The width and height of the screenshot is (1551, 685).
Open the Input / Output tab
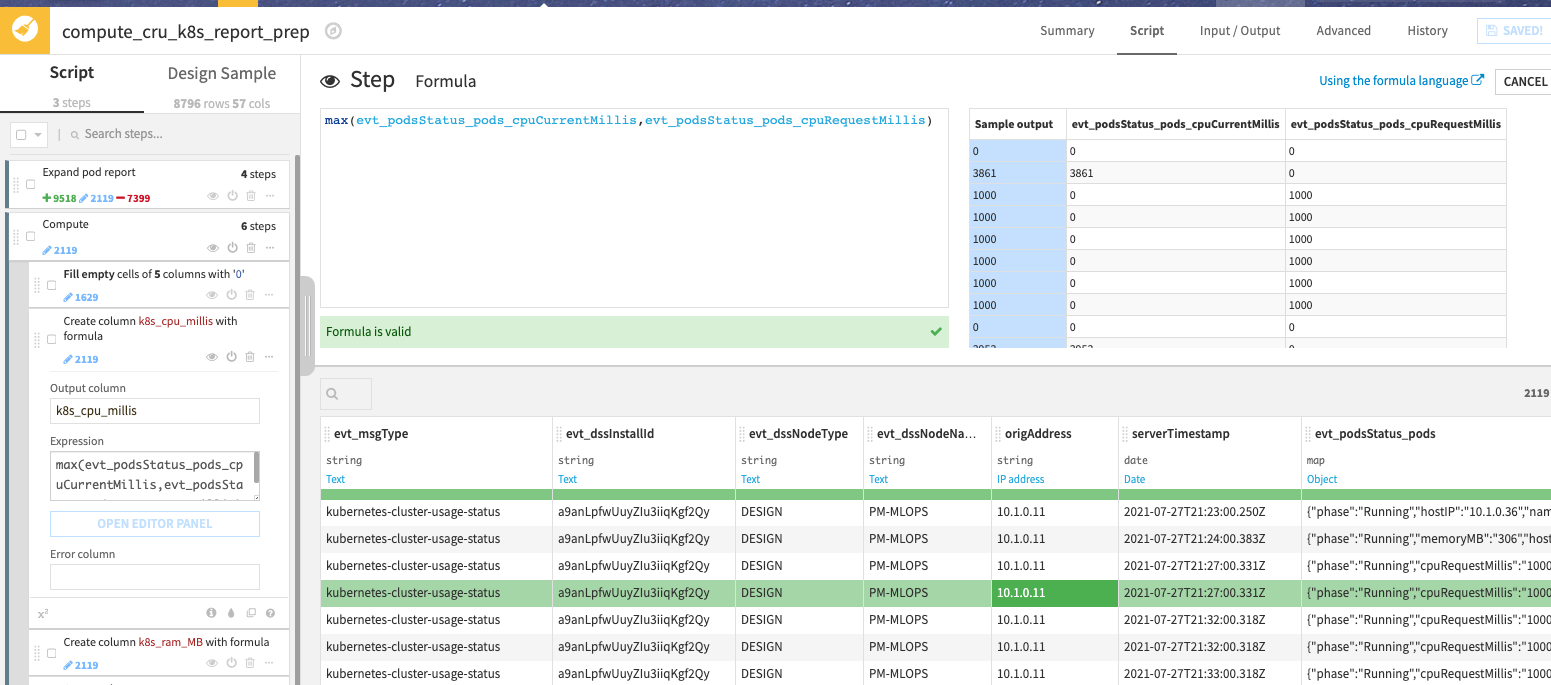pos(1240,31)
